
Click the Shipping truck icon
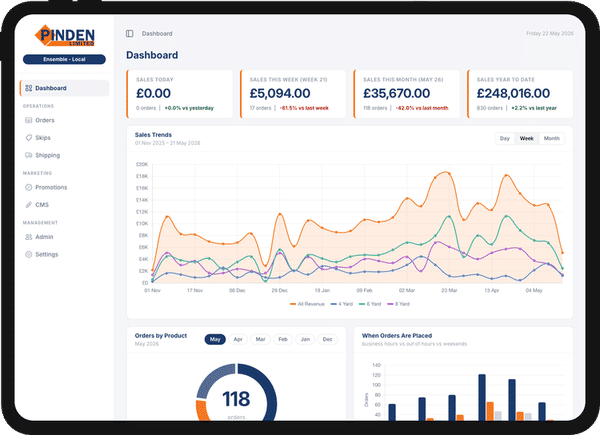[x=29, y=155]
